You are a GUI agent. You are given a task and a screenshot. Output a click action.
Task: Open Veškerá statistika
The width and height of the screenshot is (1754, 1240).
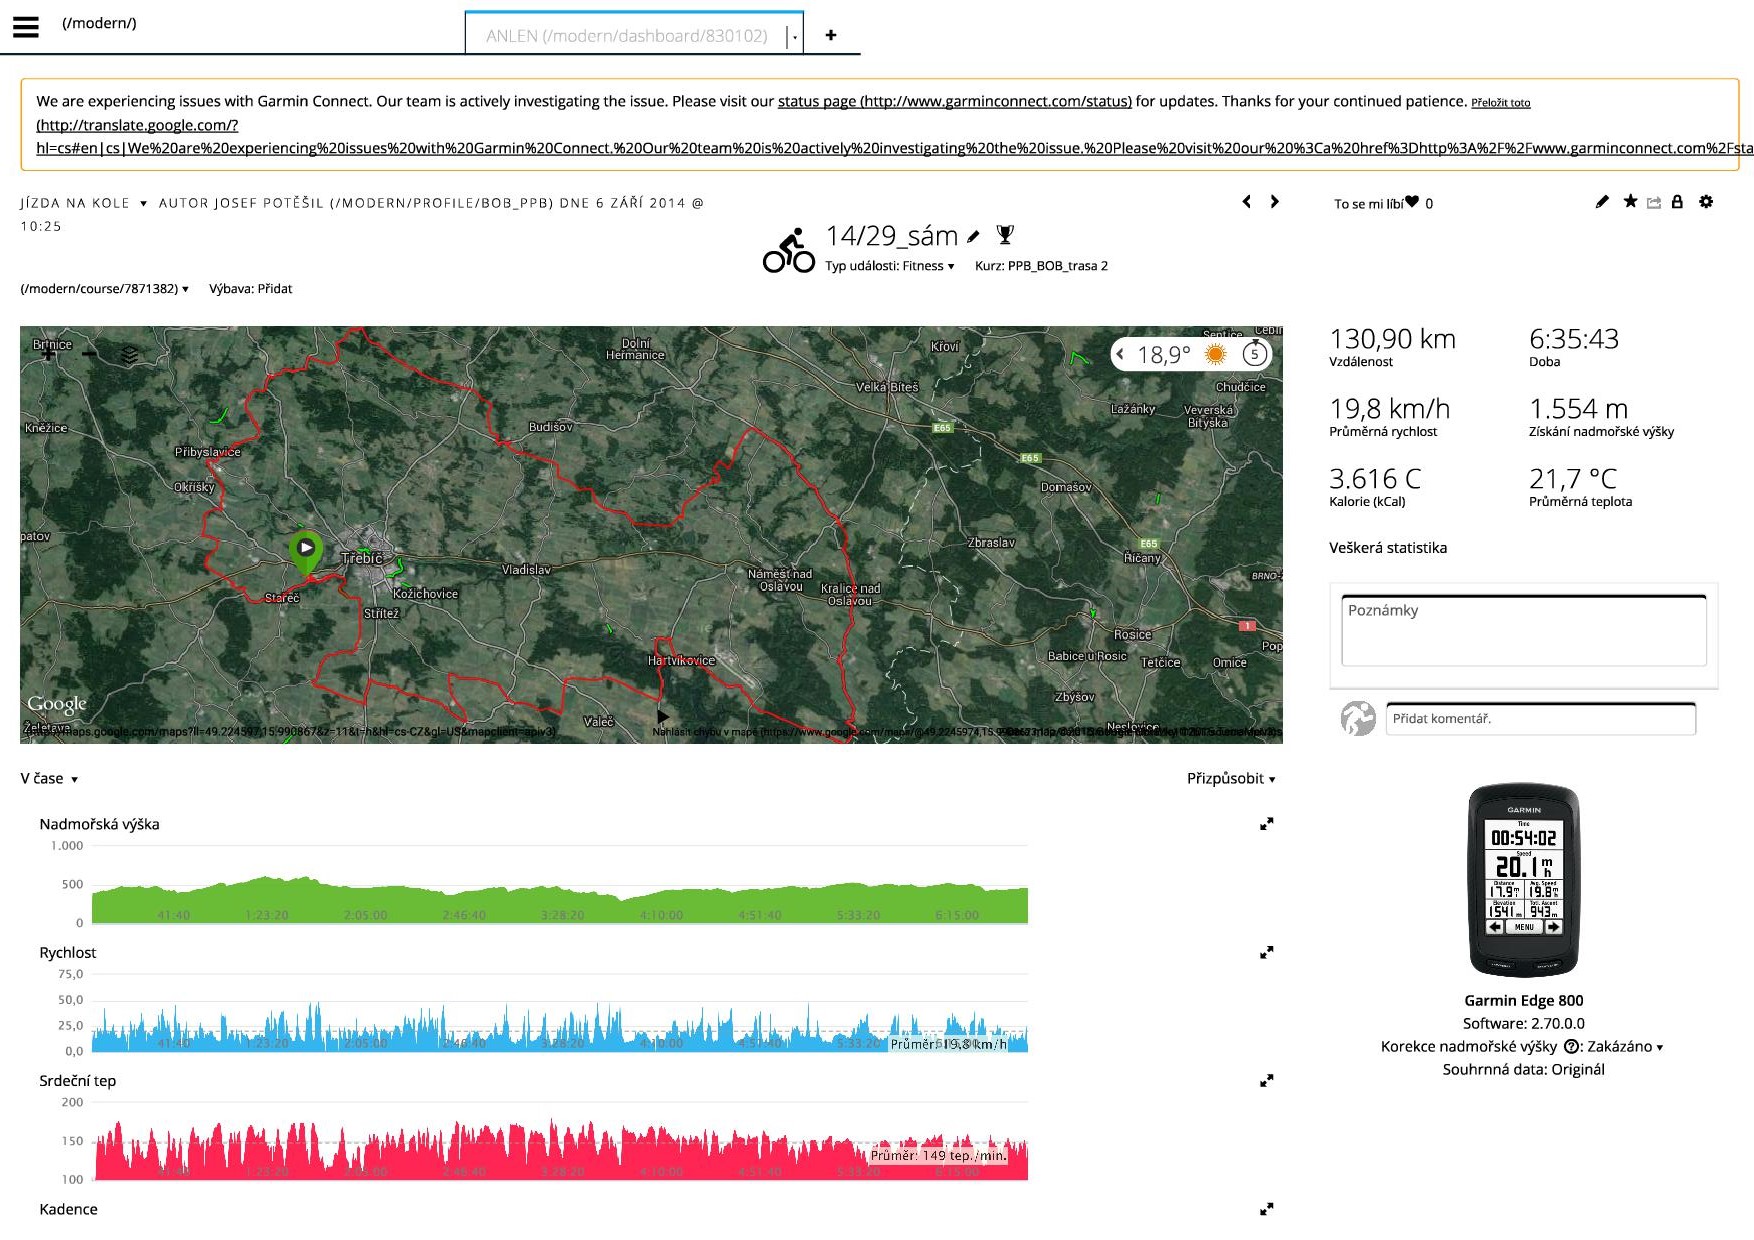pyautogui.click(x=1387, y=548)
